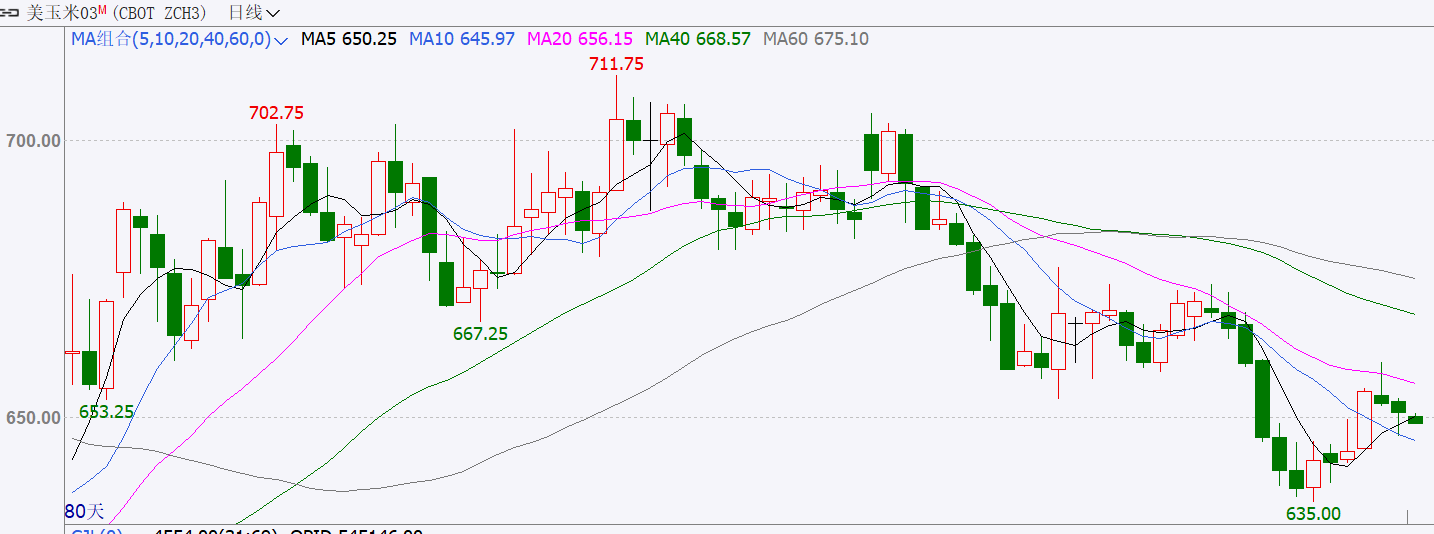Select the contract title 美玉米03 (CBOT ZCH3)
The width and height of the screenshot is (1434, 534).
click(x=116, y=13)
